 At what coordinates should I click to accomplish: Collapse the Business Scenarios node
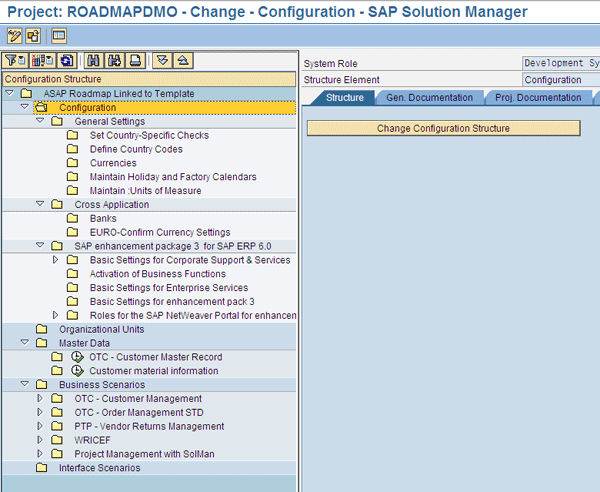pos(25,383)
